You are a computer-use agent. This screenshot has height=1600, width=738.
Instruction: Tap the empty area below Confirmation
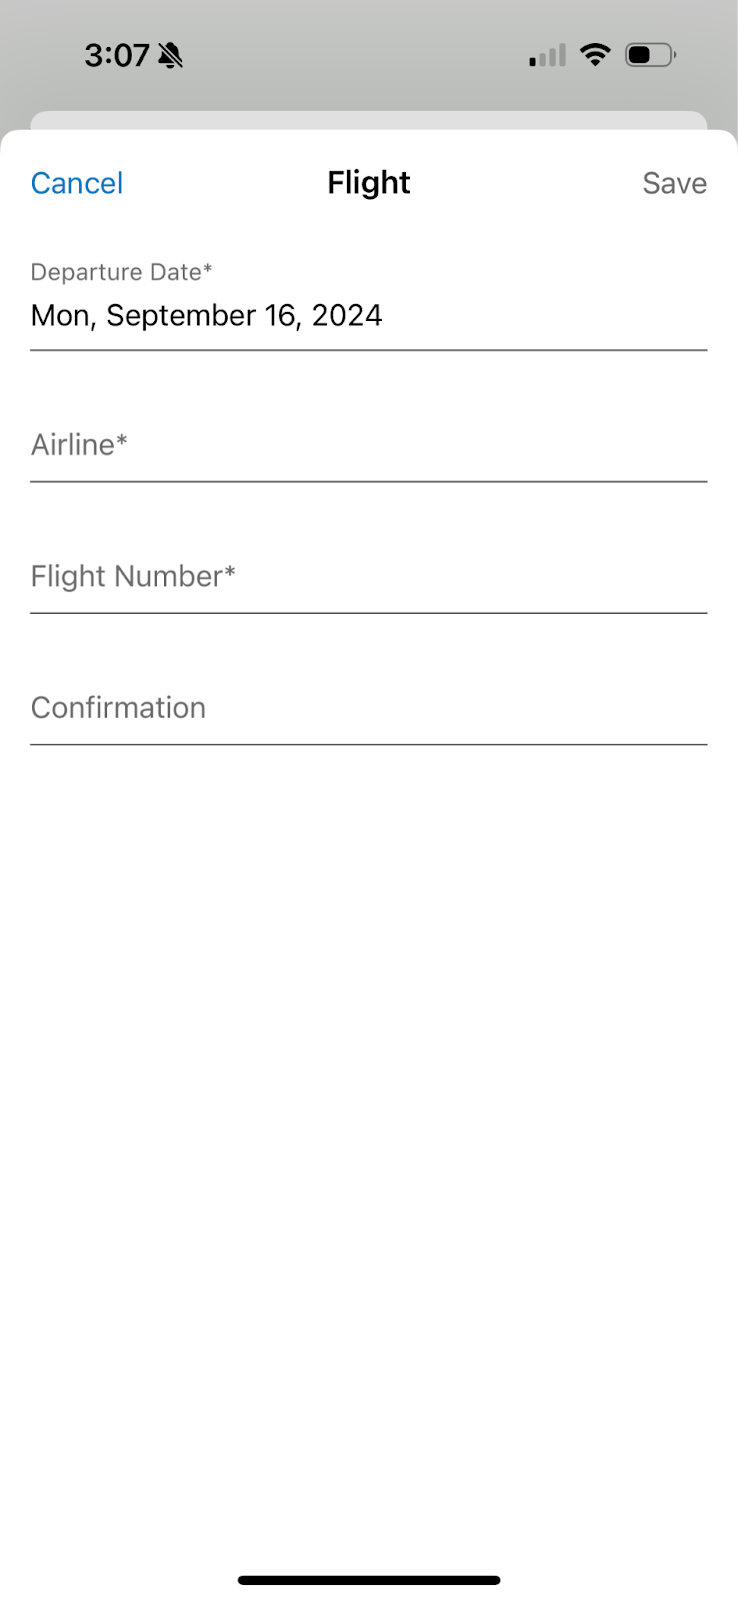tap(369, 1100)
